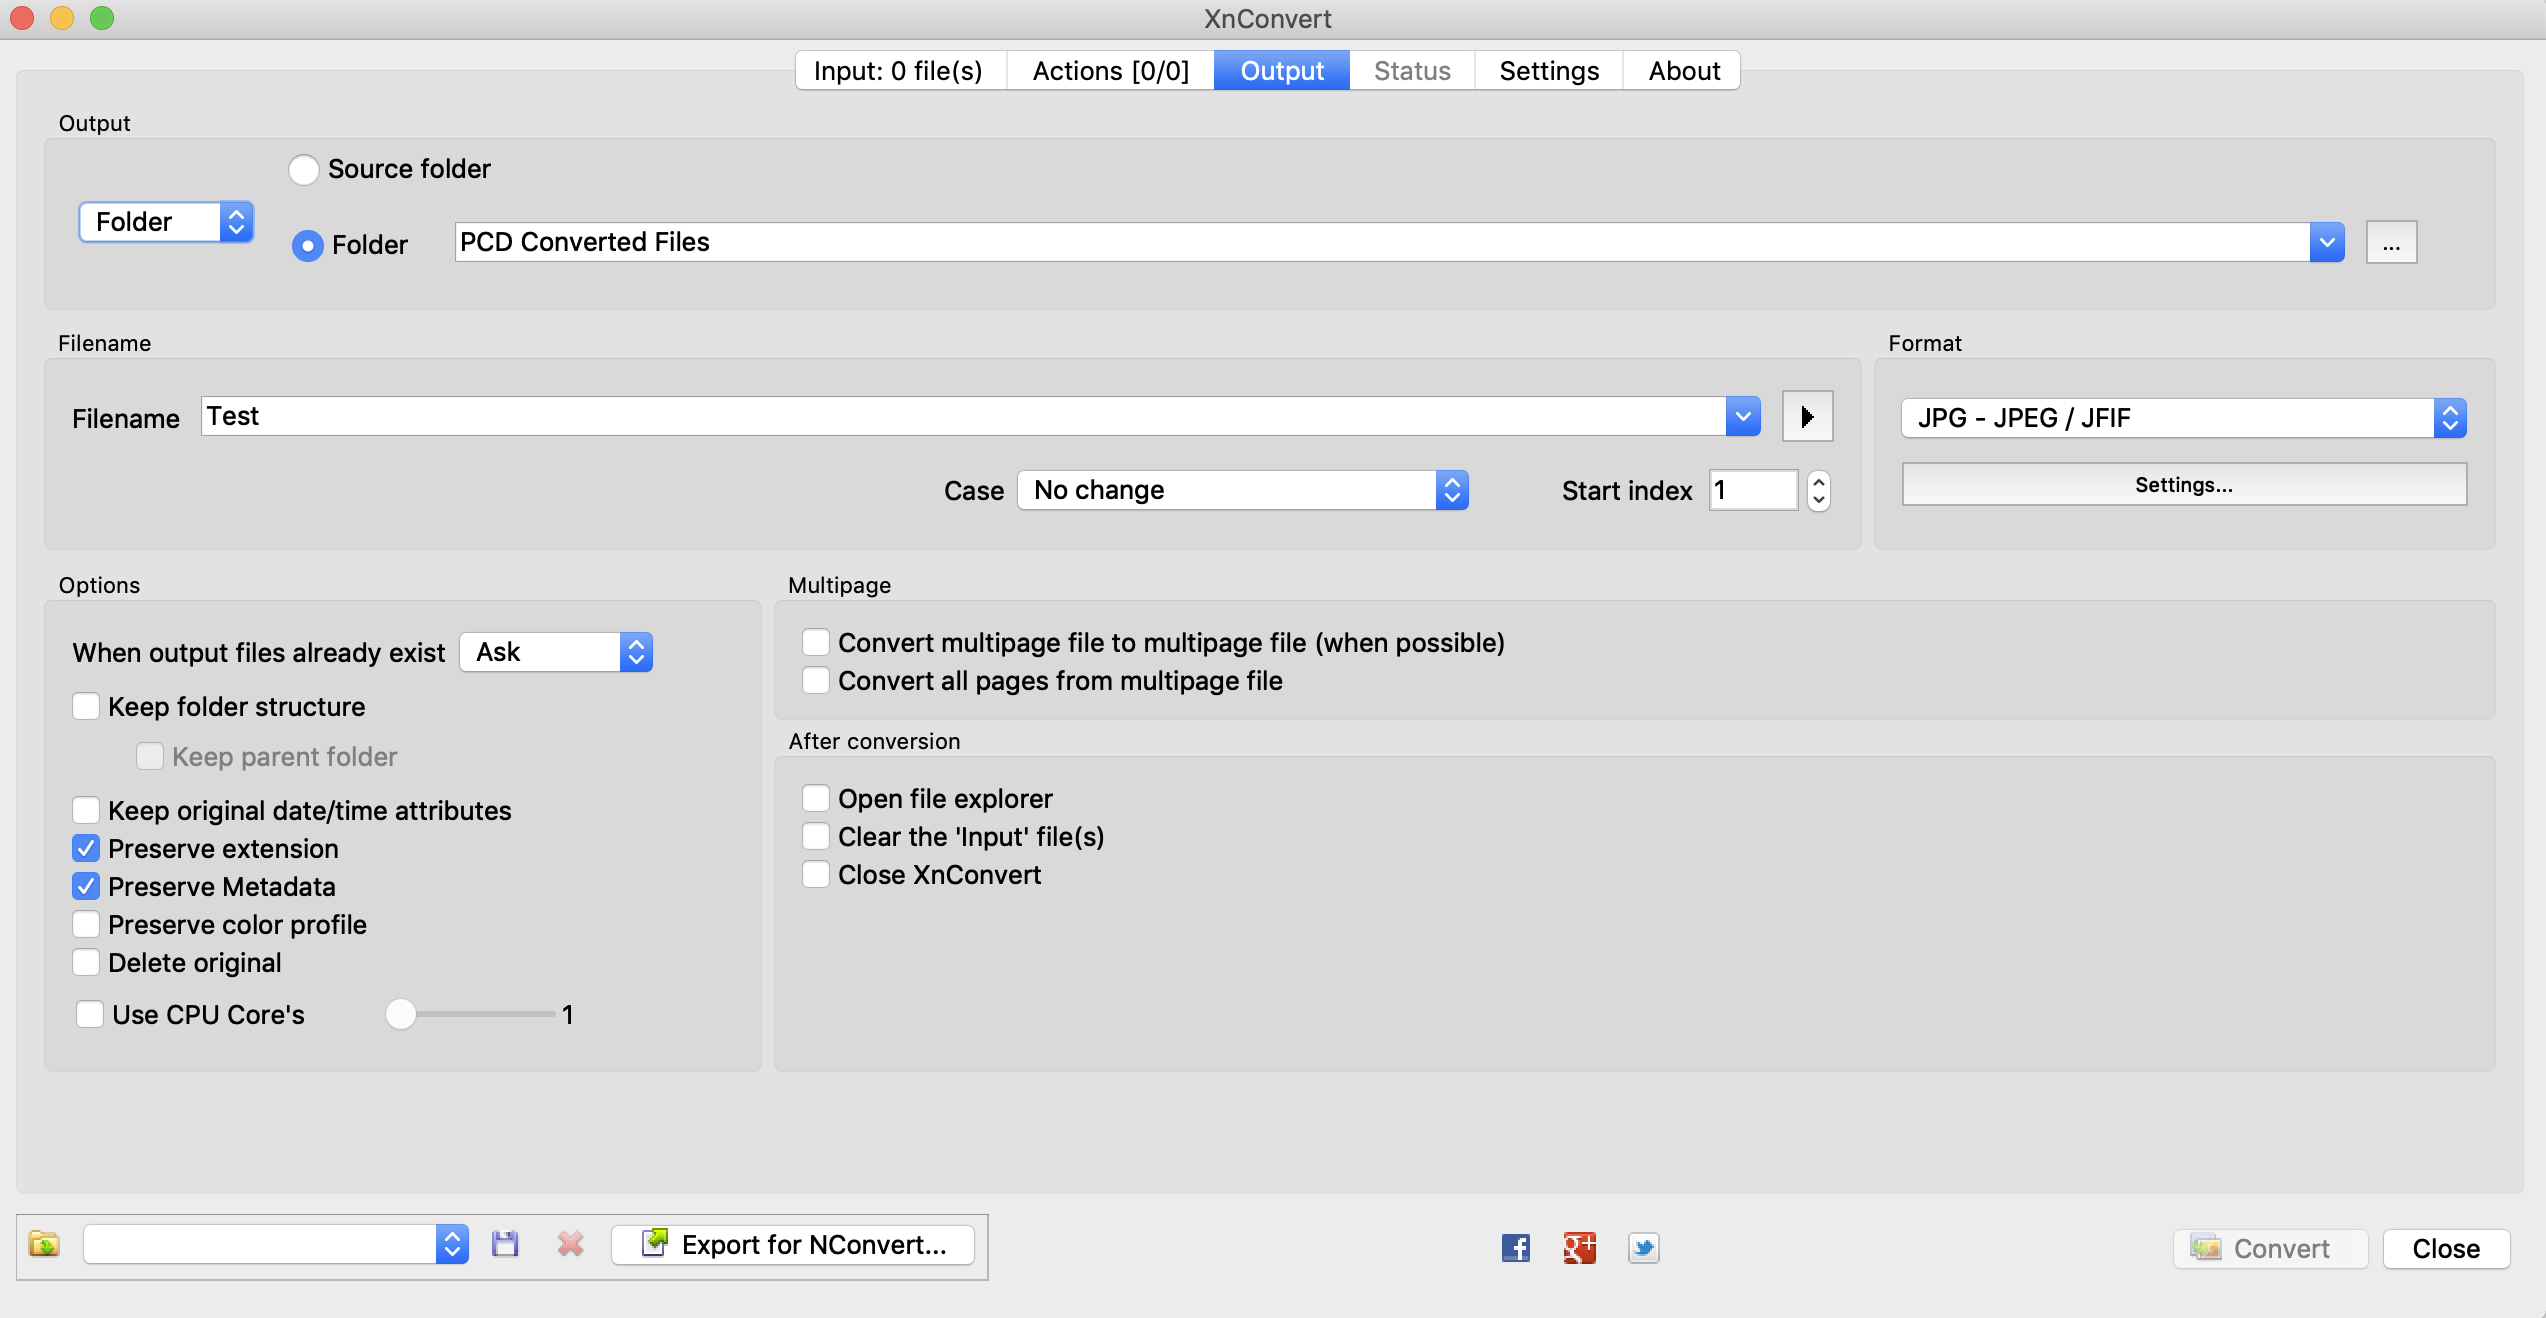The width and height of the screenshot is (2546, 1318).
Task: Click the red delete preset icon
Action: coord(570,1245)
